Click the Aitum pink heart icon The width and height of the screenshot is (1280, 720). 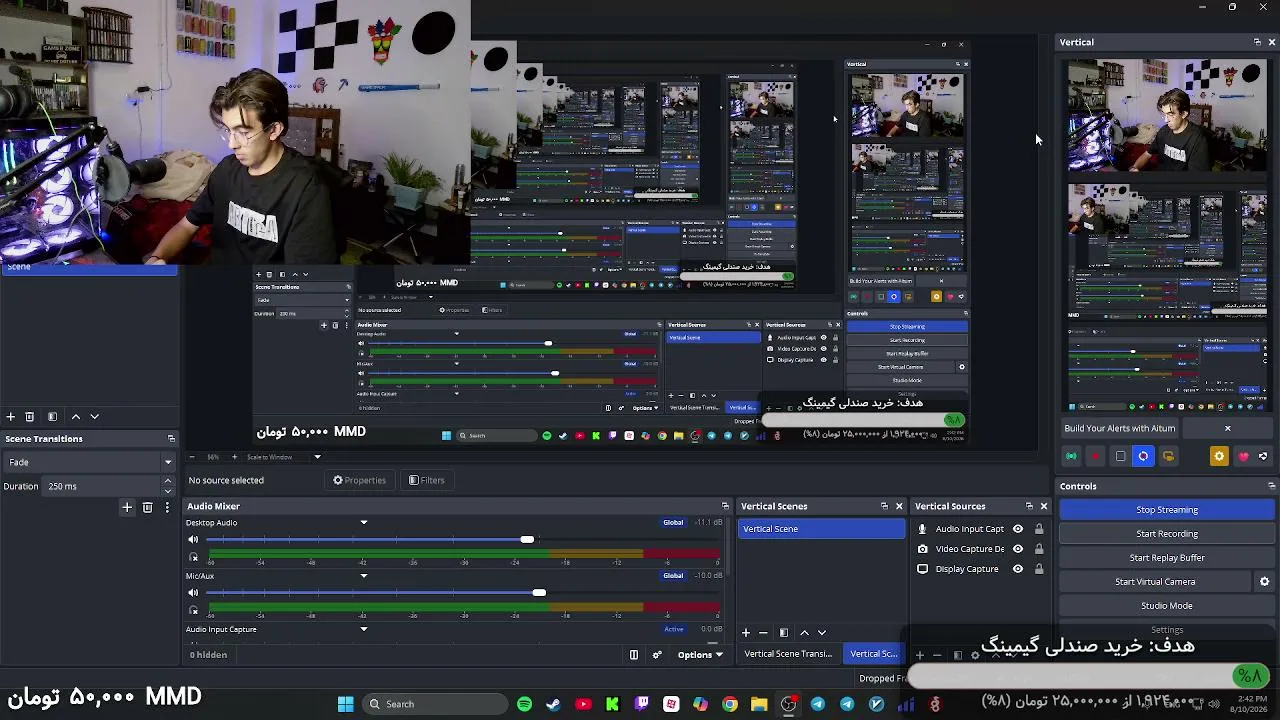(x=1243, y=456)
